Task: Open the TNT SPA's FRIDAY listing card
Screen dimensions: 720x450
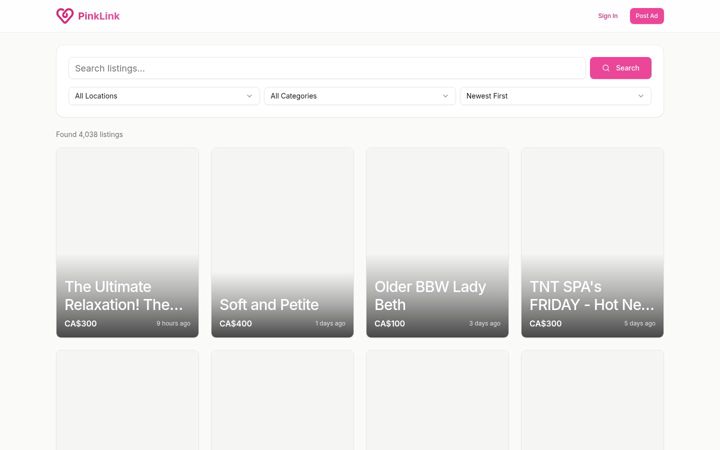Action: pos(592,242)
